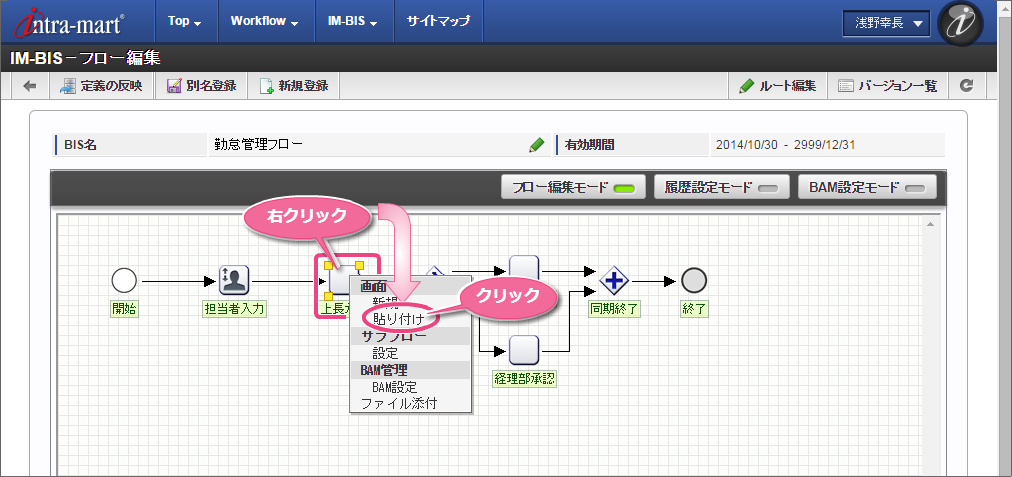This screenshot has height=477, width=1012.
Task: Select the 終了 end event circle
Action: 694,281
